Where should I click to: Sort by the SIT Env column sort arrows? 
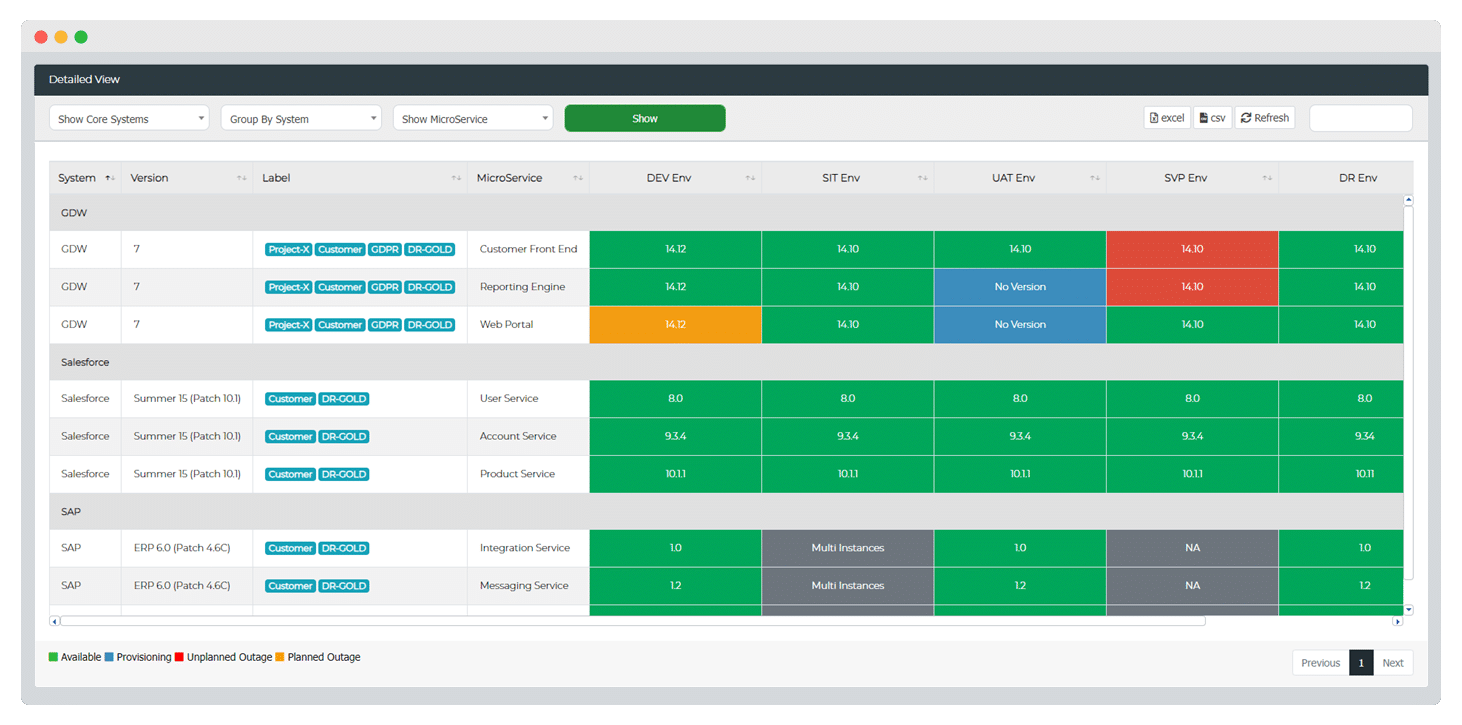point(922,178)
